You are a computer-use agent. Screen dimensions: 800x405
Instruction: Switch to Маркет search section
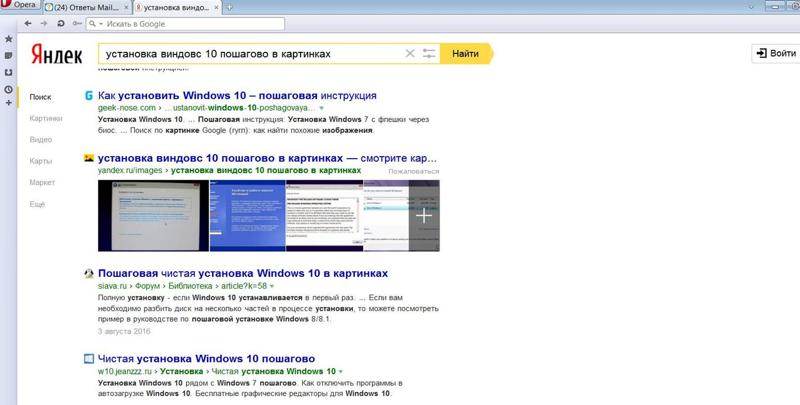click(x=42, y=183)
